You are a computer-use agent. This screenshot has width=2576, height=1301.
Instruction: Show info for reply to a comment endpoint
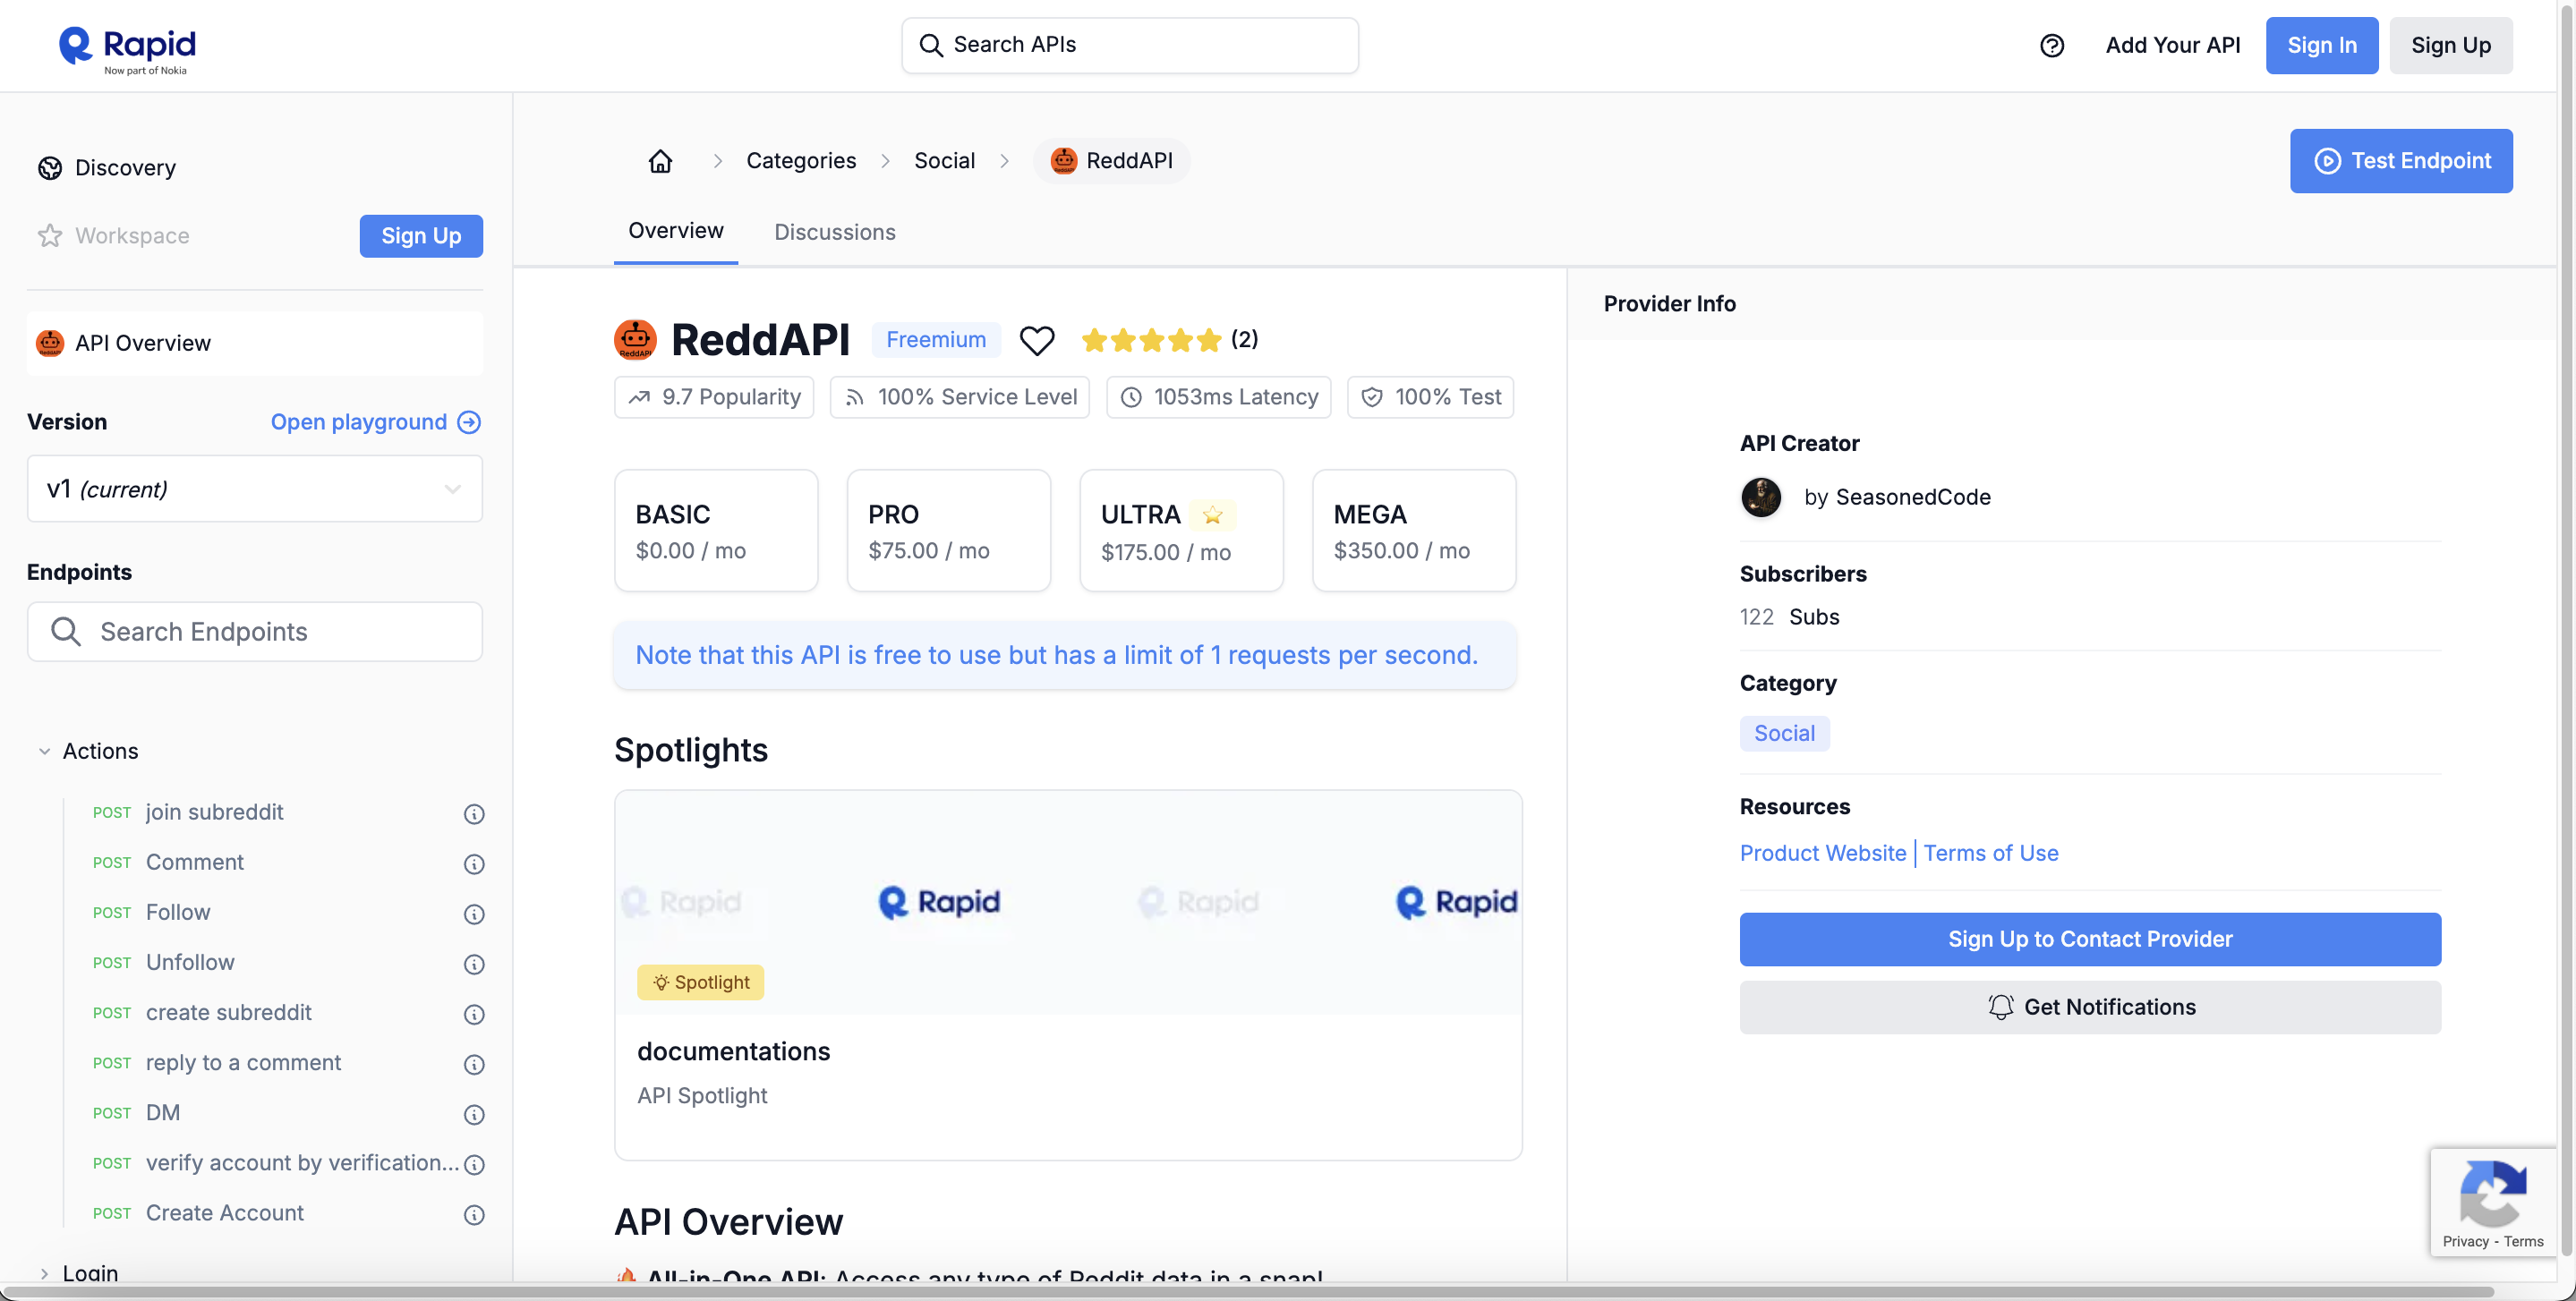coord(474,1064)
